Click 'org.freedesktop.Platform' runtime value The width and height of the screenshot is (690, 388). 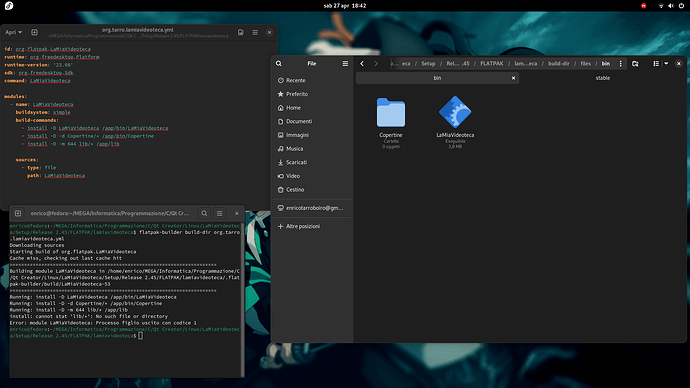coord(65,57)
